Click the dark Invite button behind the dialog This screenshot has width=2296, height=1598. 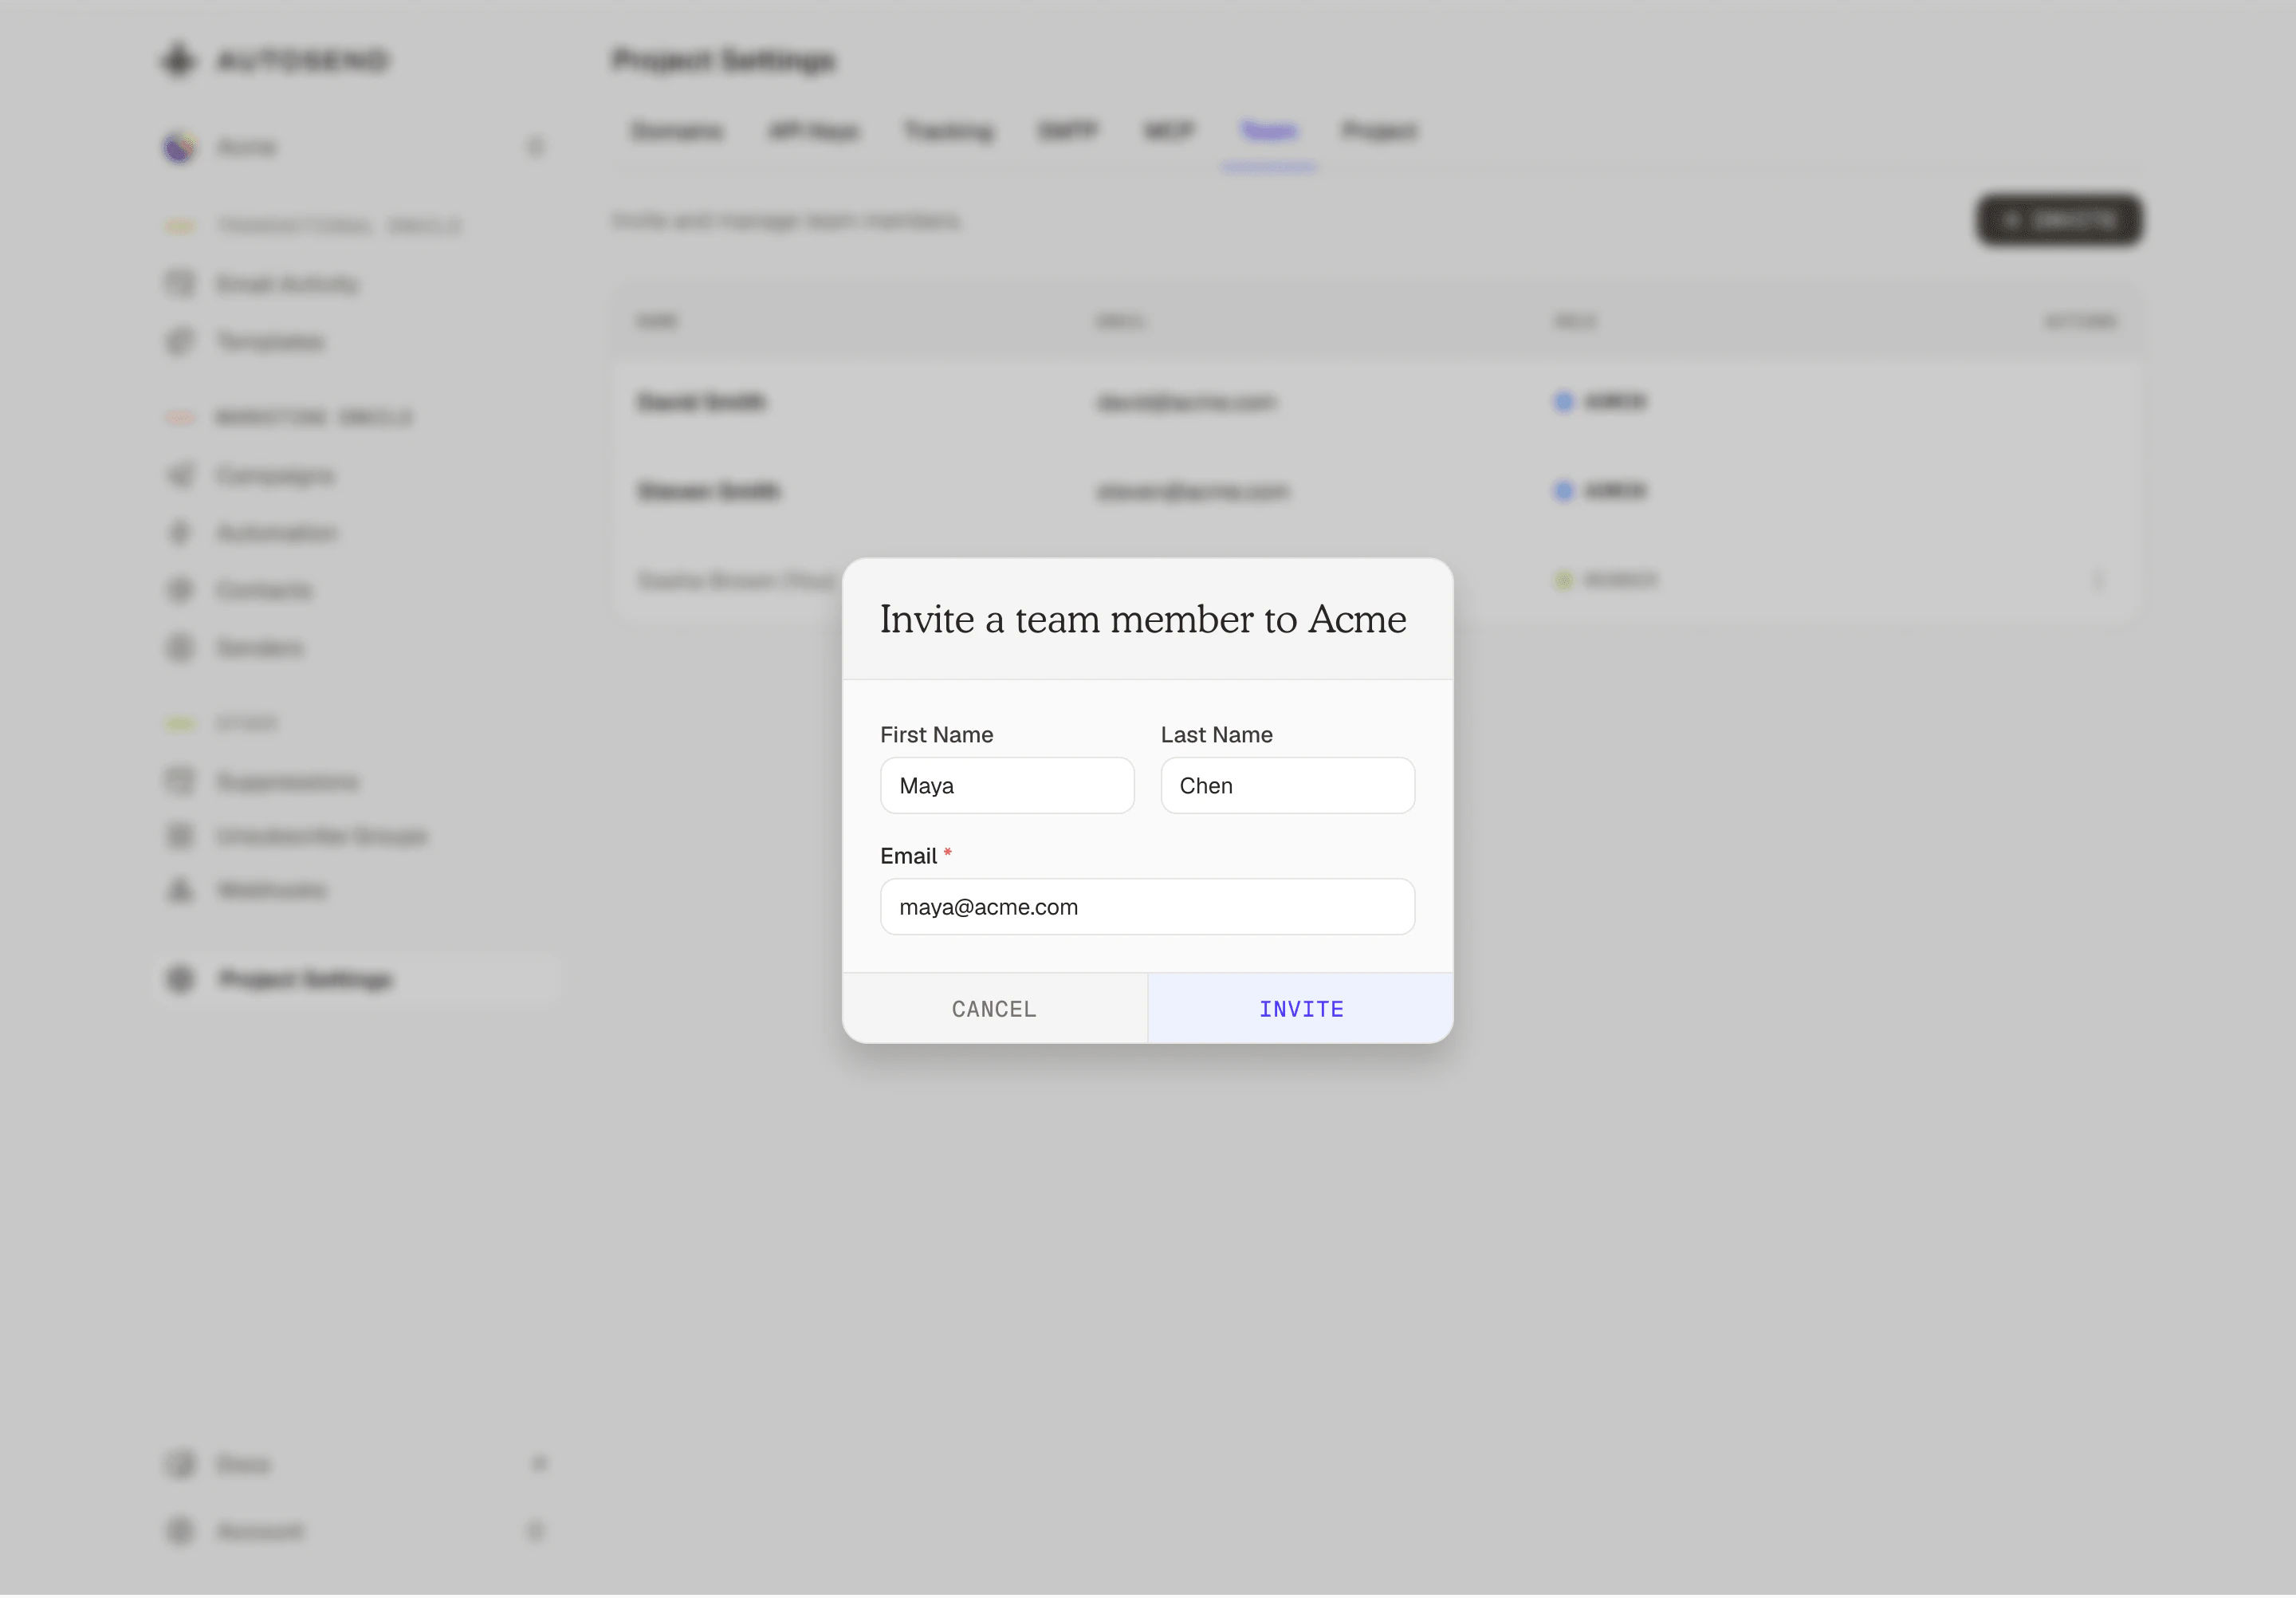2059,220
